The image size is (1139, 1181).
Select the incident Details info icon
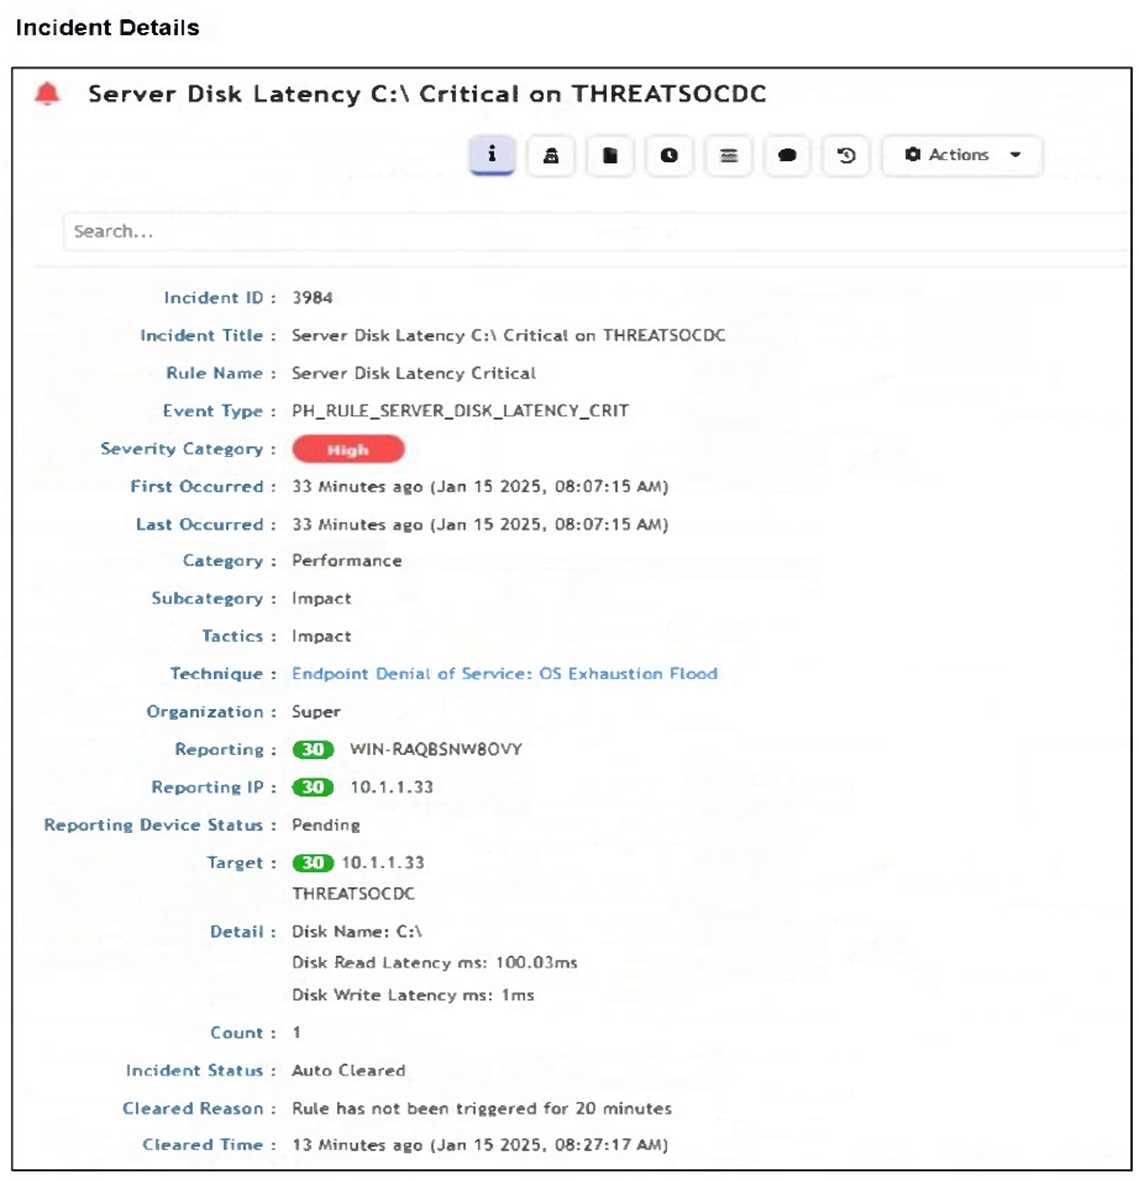click(x=491, y=155)
